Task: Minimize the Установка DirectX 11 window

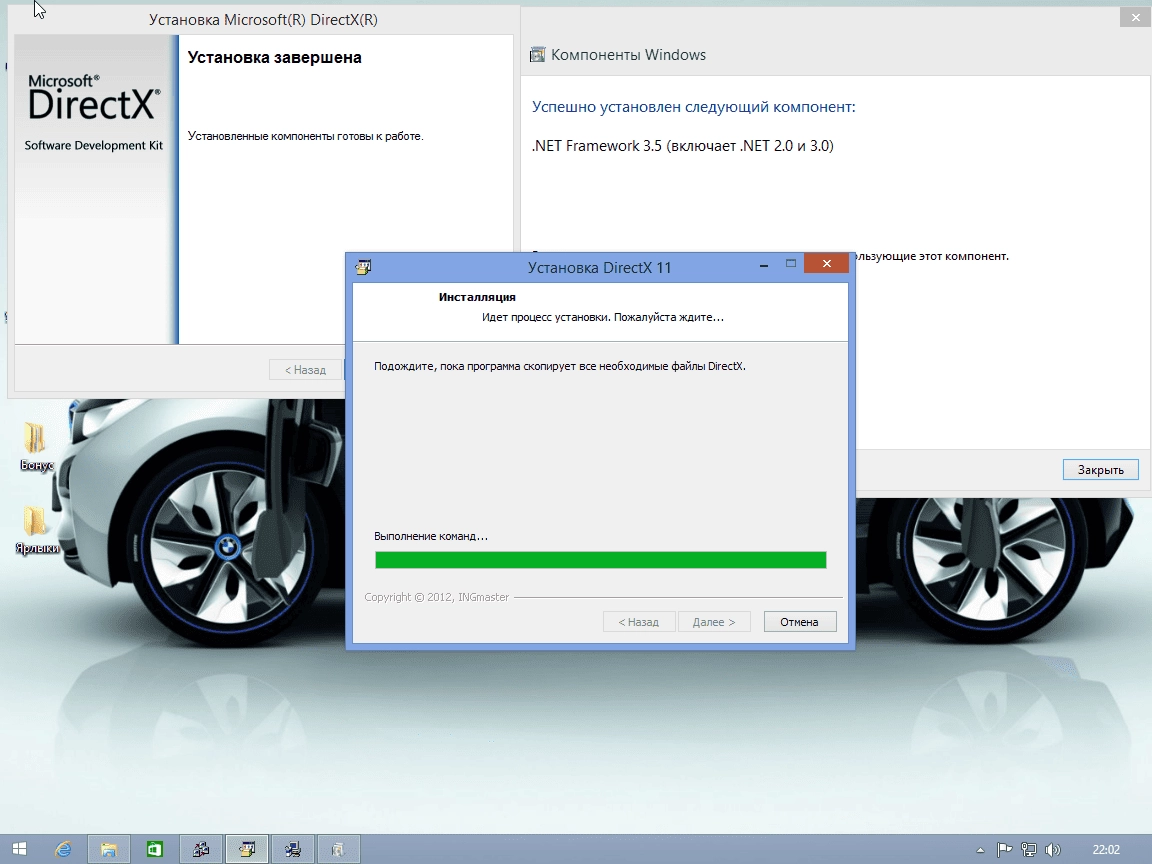Action: (x=764, y=264)
